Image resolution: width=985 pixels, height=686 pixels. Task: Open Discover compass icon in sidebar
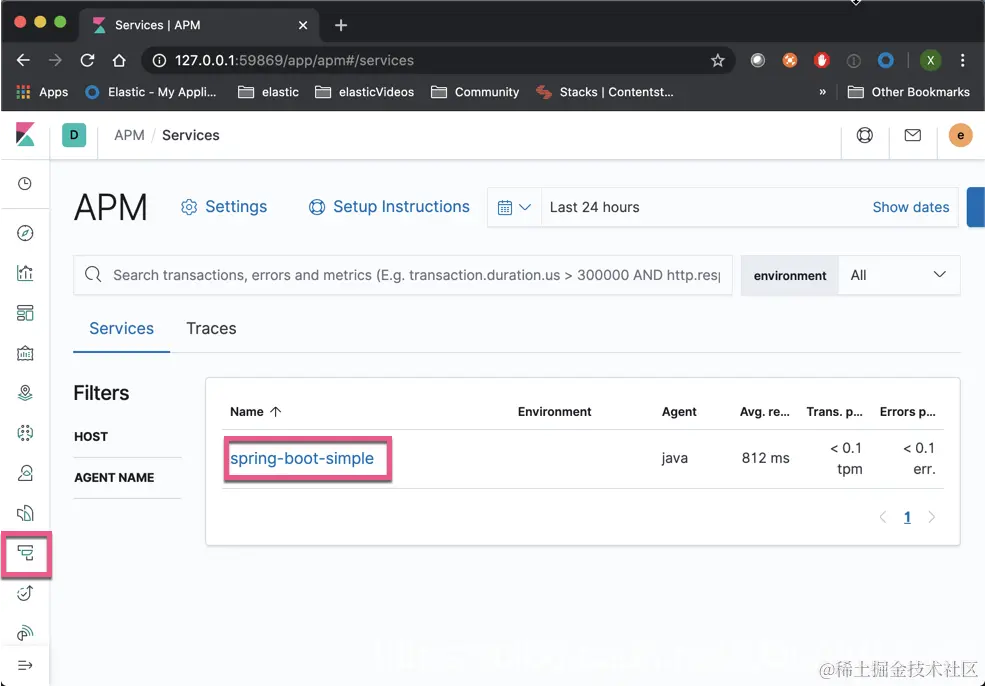[x=24, y=233]
